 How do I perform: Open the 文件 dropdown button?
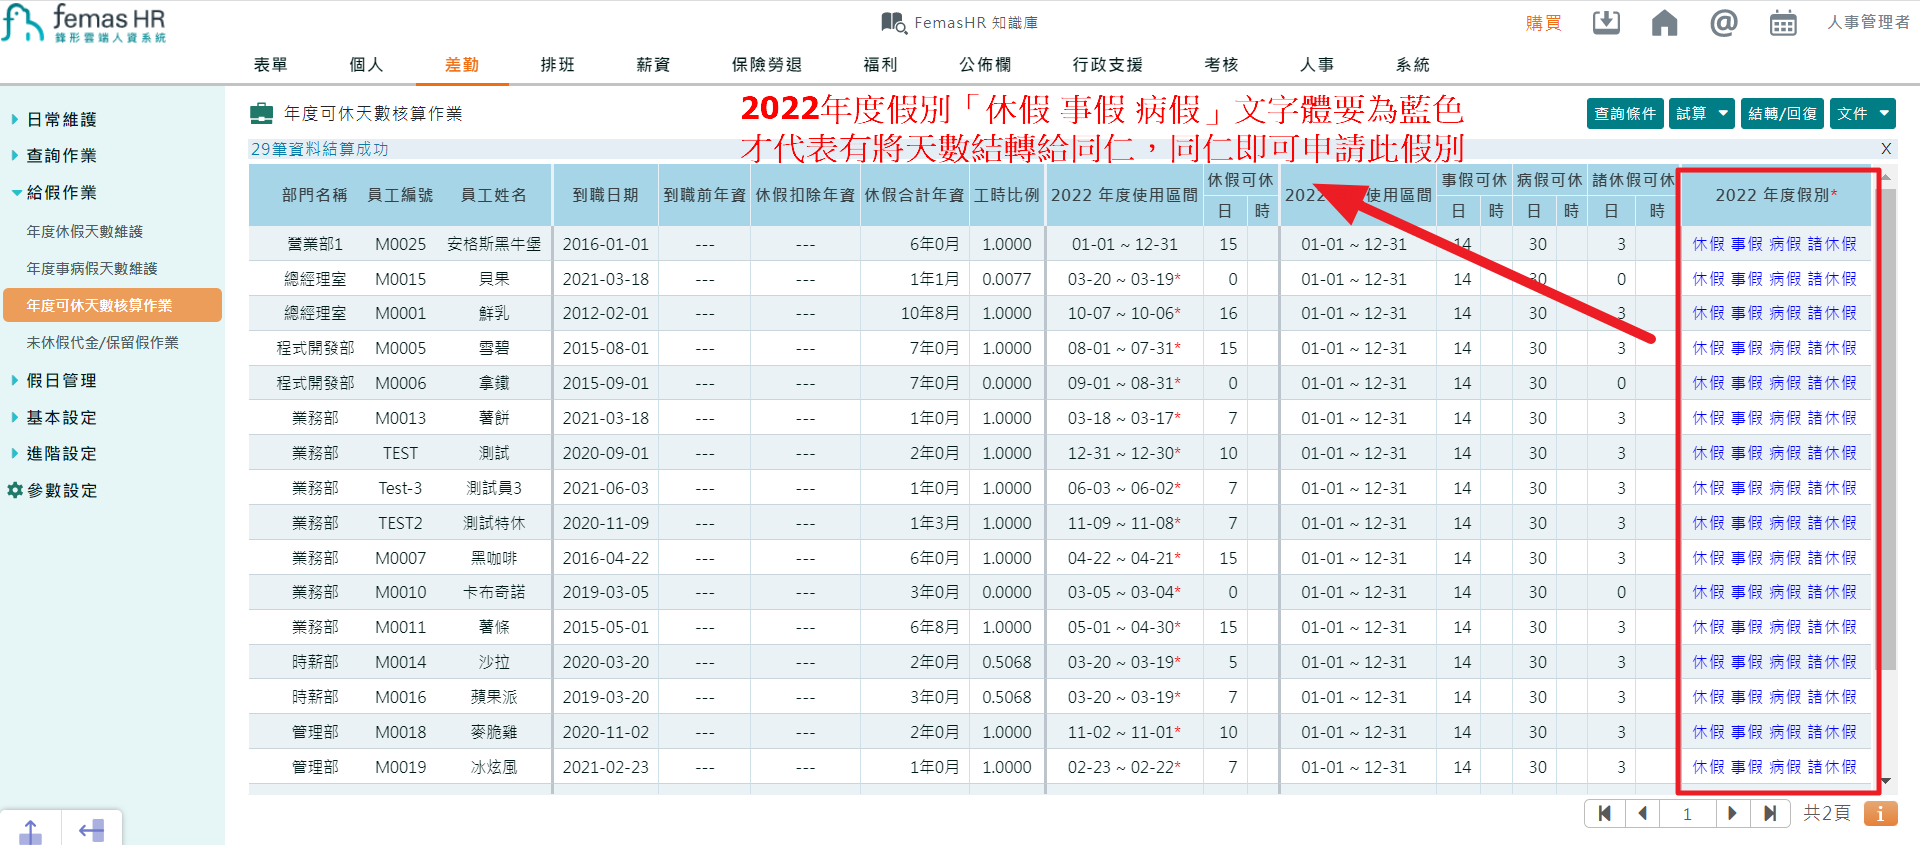(x=1862, y=113)
